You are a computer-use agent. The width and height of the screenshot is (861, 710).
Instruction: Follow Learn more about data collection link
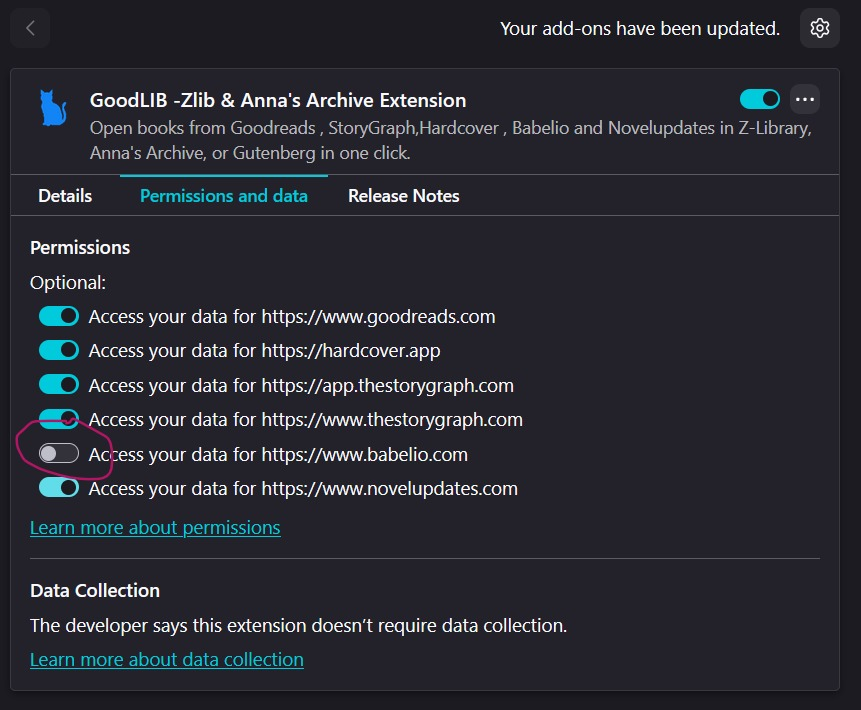pyautogui.click(x=167, y=660)
